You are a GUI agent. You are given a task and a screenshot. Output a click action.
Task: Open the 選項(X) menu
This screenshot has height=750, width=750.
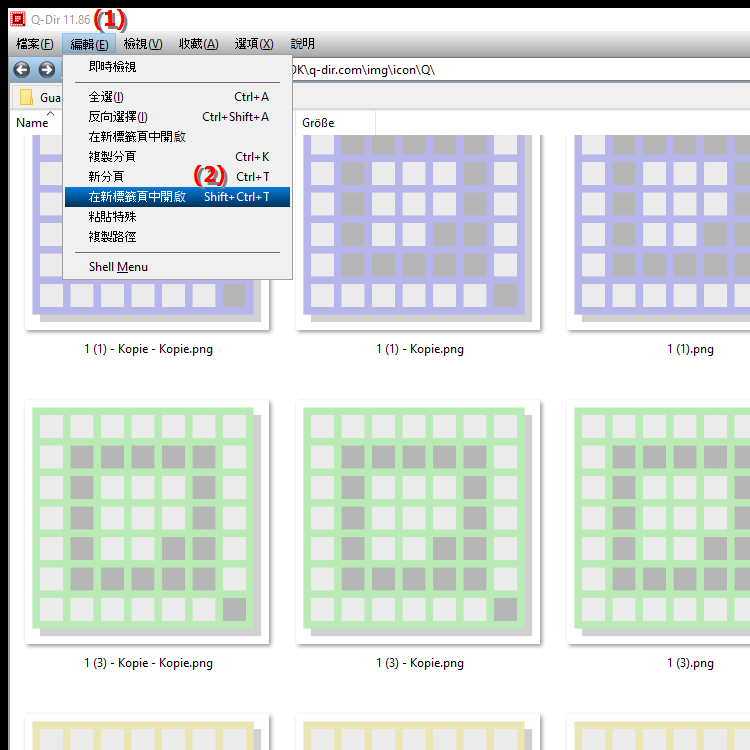[254, 44]
